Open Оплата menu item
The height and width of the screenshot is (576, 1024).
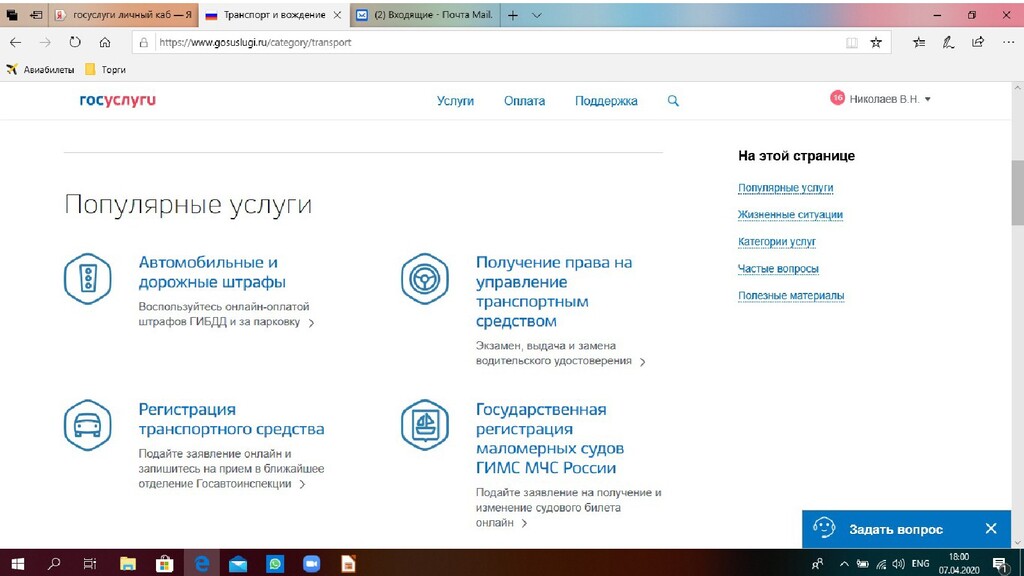click(x=524, y=101)
